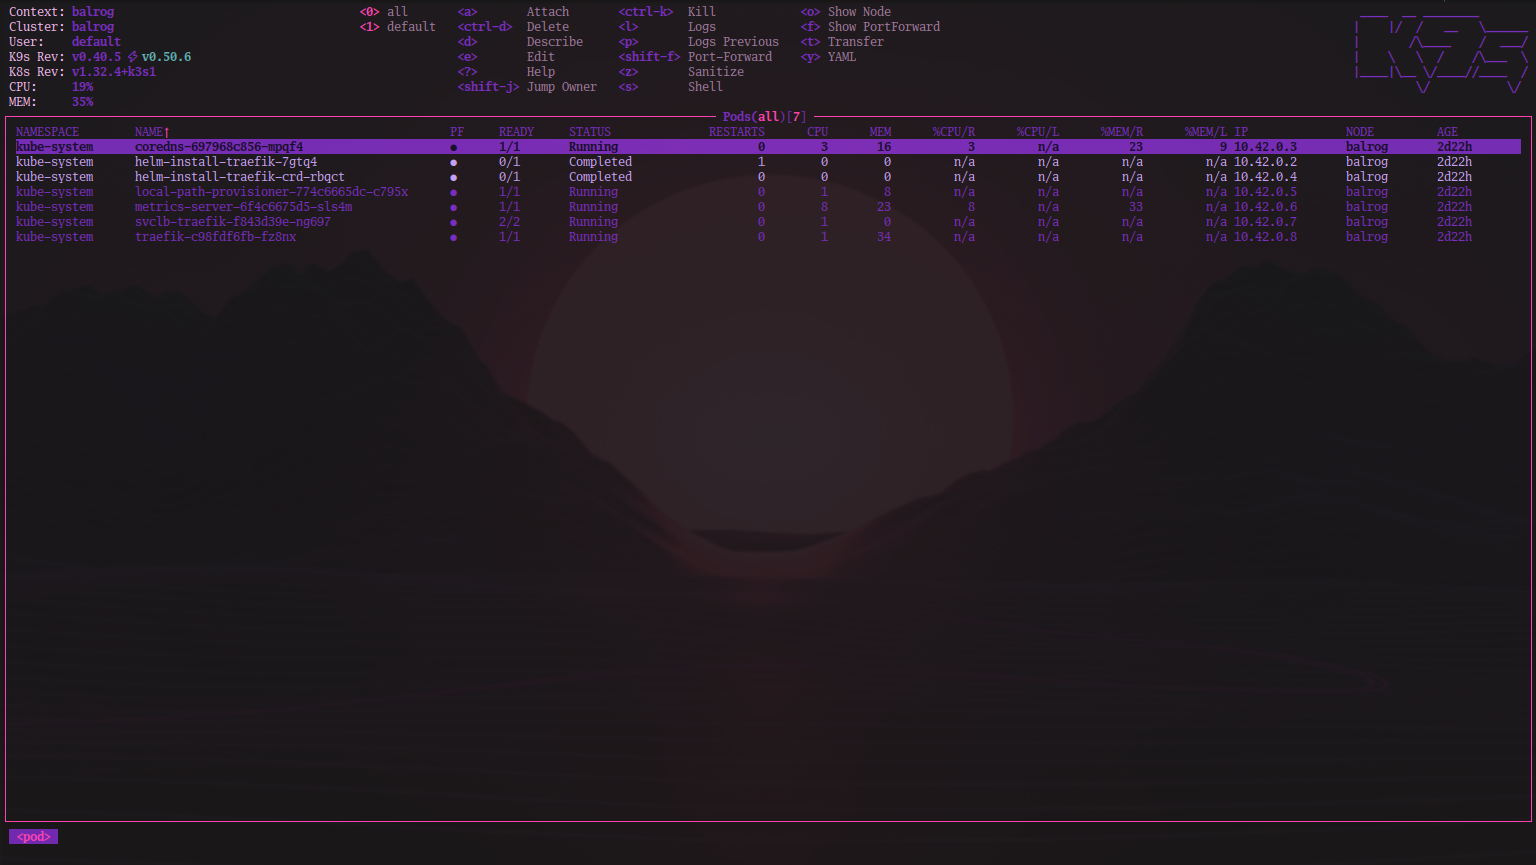Image resolution: width=1536 pixels, height=865 pixels.
Task: Click the Sanitize key hint
Action: click(681, 72)
